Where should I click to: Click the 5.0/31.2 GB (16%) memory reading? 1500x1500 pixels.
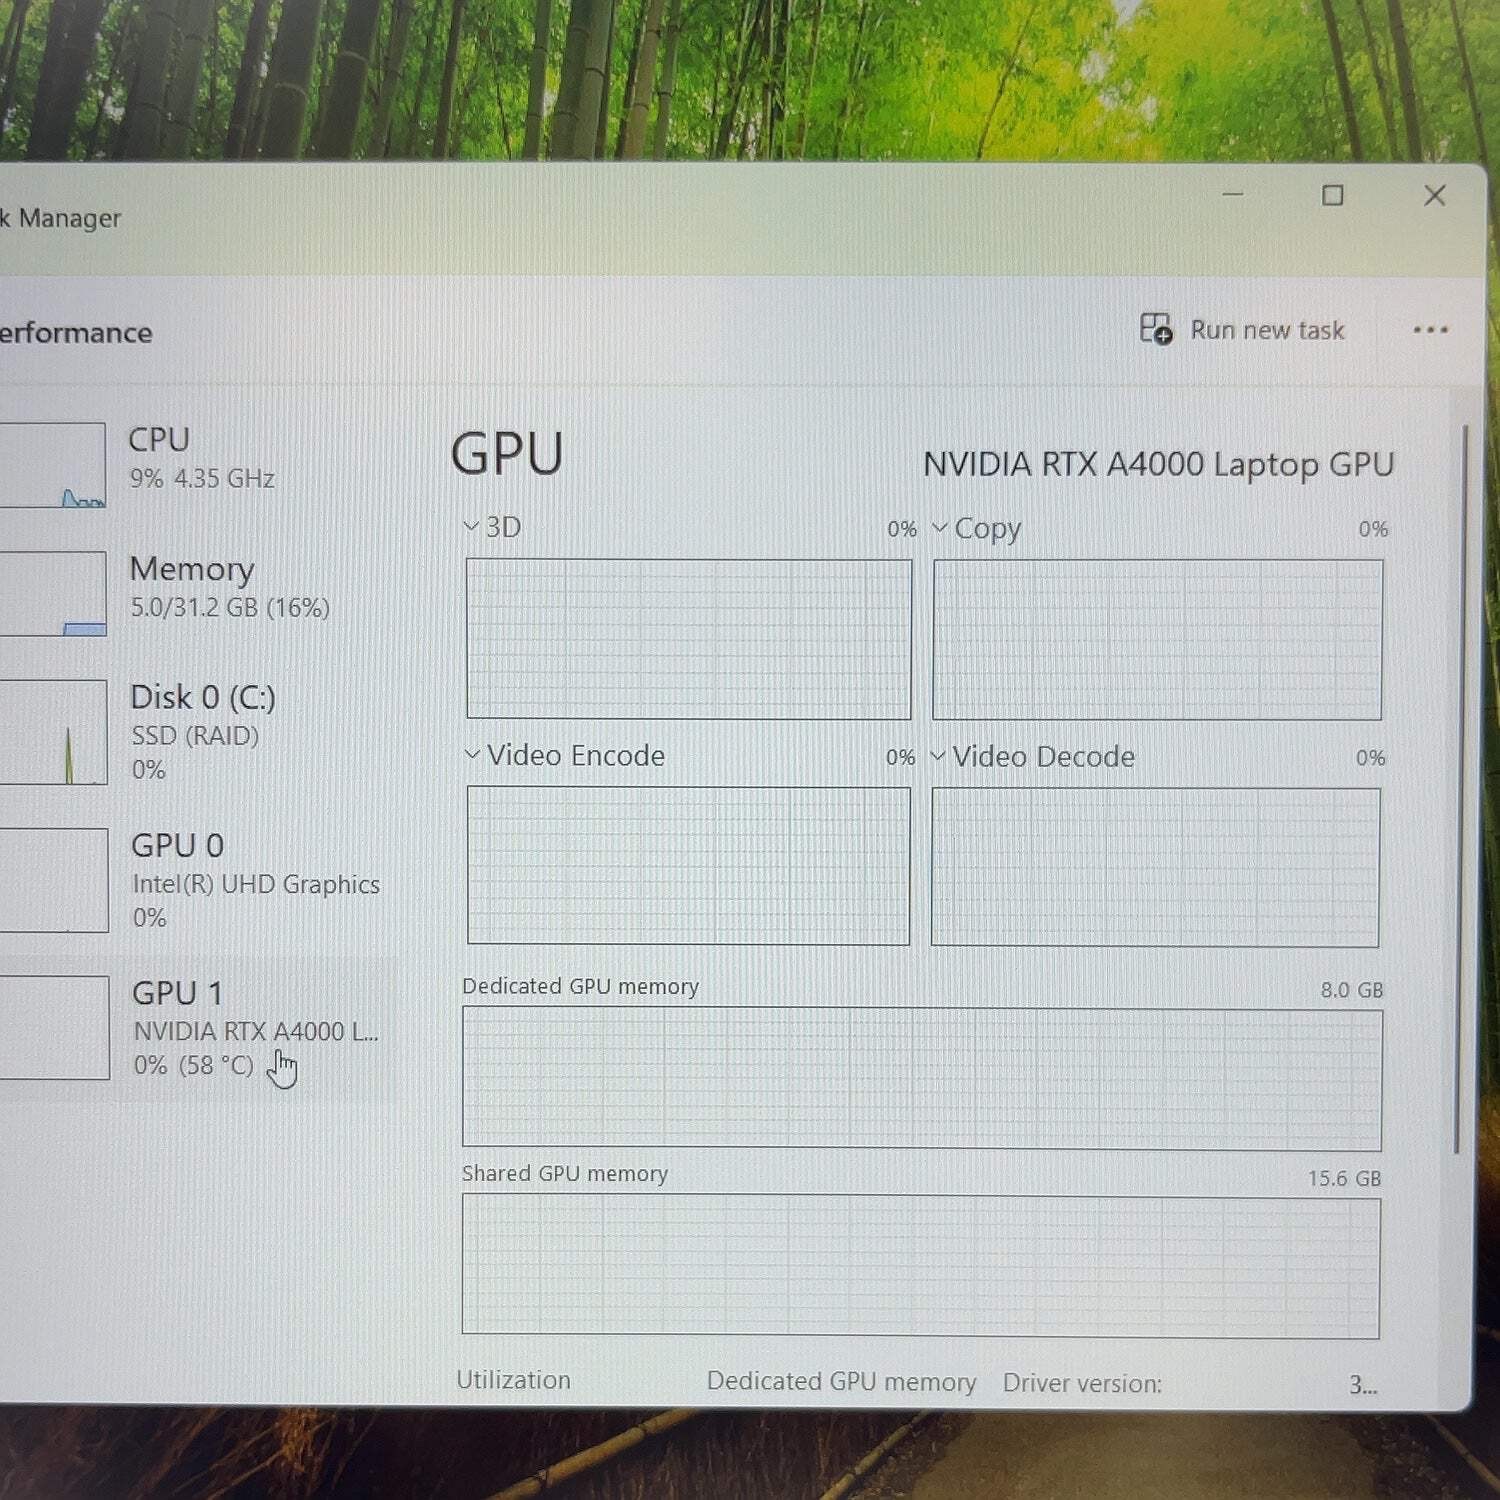pos(230,607)
